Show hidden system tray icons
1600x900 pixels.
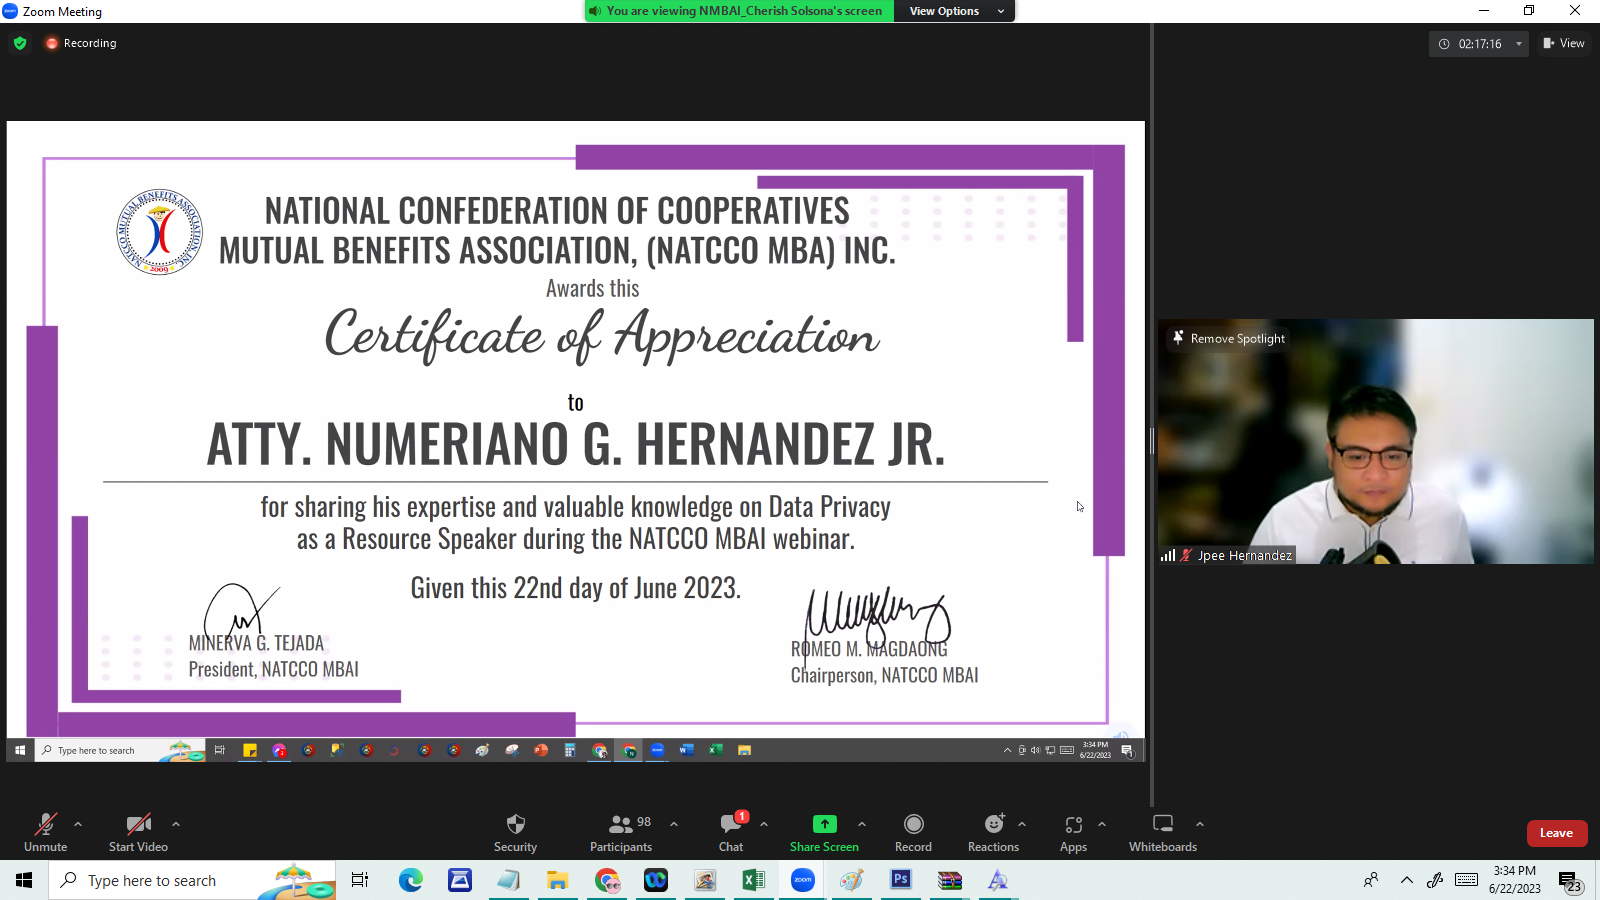click(1406, 880)
